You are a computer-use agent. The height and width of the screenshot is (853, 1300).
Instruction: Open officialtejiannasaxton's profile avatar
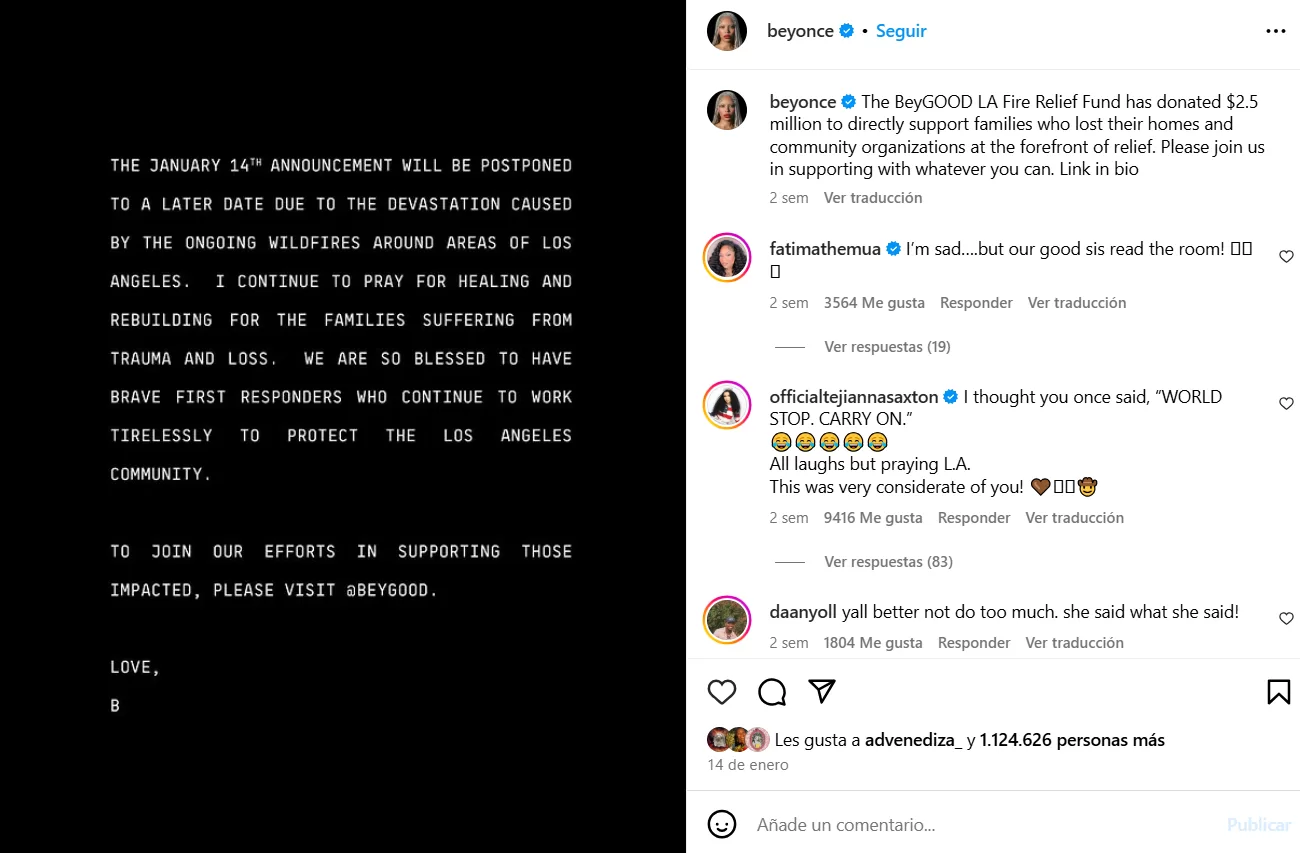point(727,405)
